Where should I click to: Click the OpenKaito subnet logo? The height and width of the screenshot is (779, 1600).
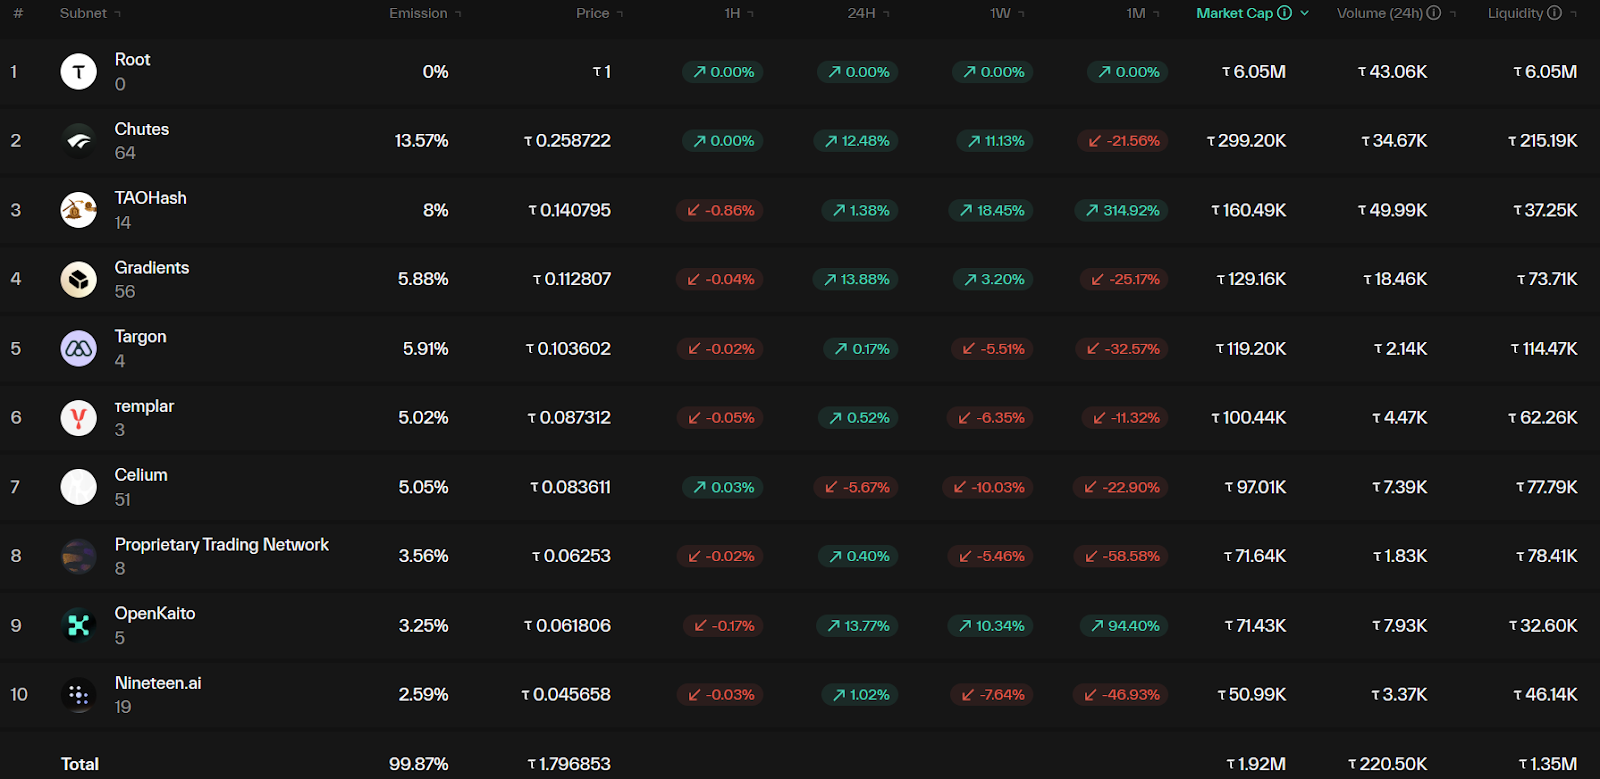click(79, 626)
